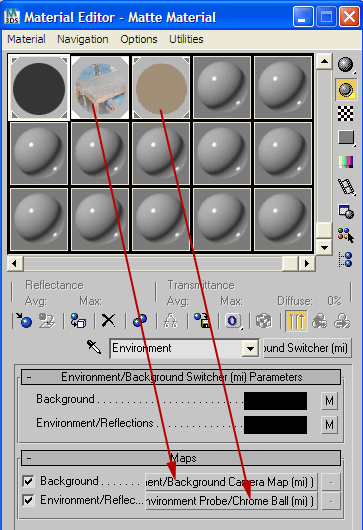Screen dimensions: 363x530
Task: Collapse the Switcher (mi) Parameters rollout
Action: pyautogui.click(x=181, y=377)
